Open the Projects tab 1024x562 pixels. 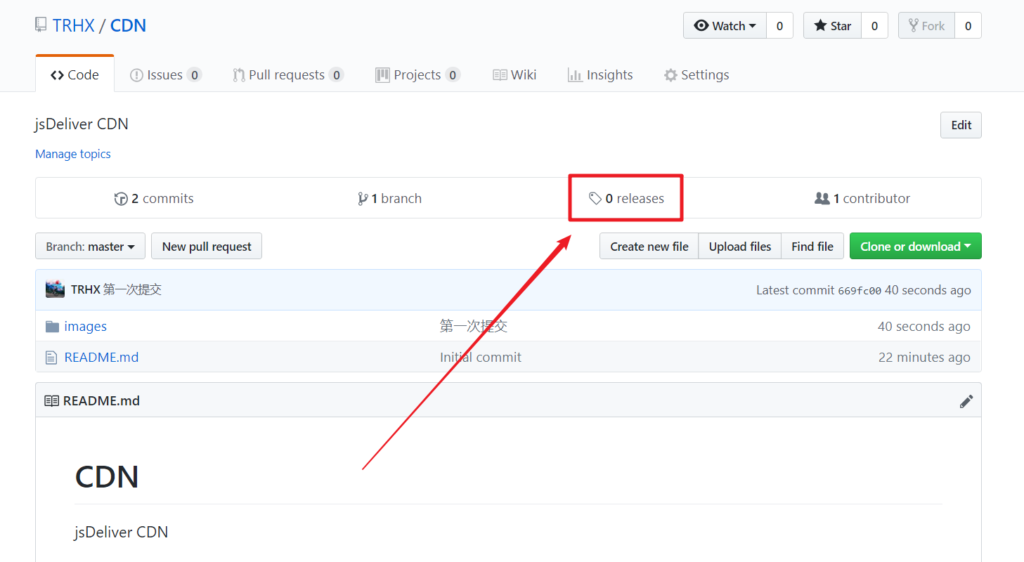pyautogui.click(x=417, y=74)
